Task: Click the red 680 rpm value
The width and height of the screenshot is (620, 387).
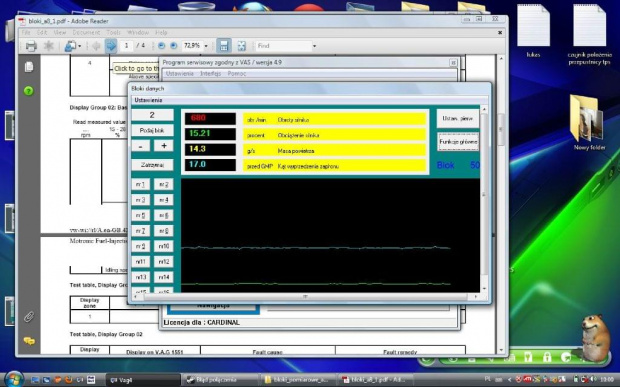Action: click(210, 118)
